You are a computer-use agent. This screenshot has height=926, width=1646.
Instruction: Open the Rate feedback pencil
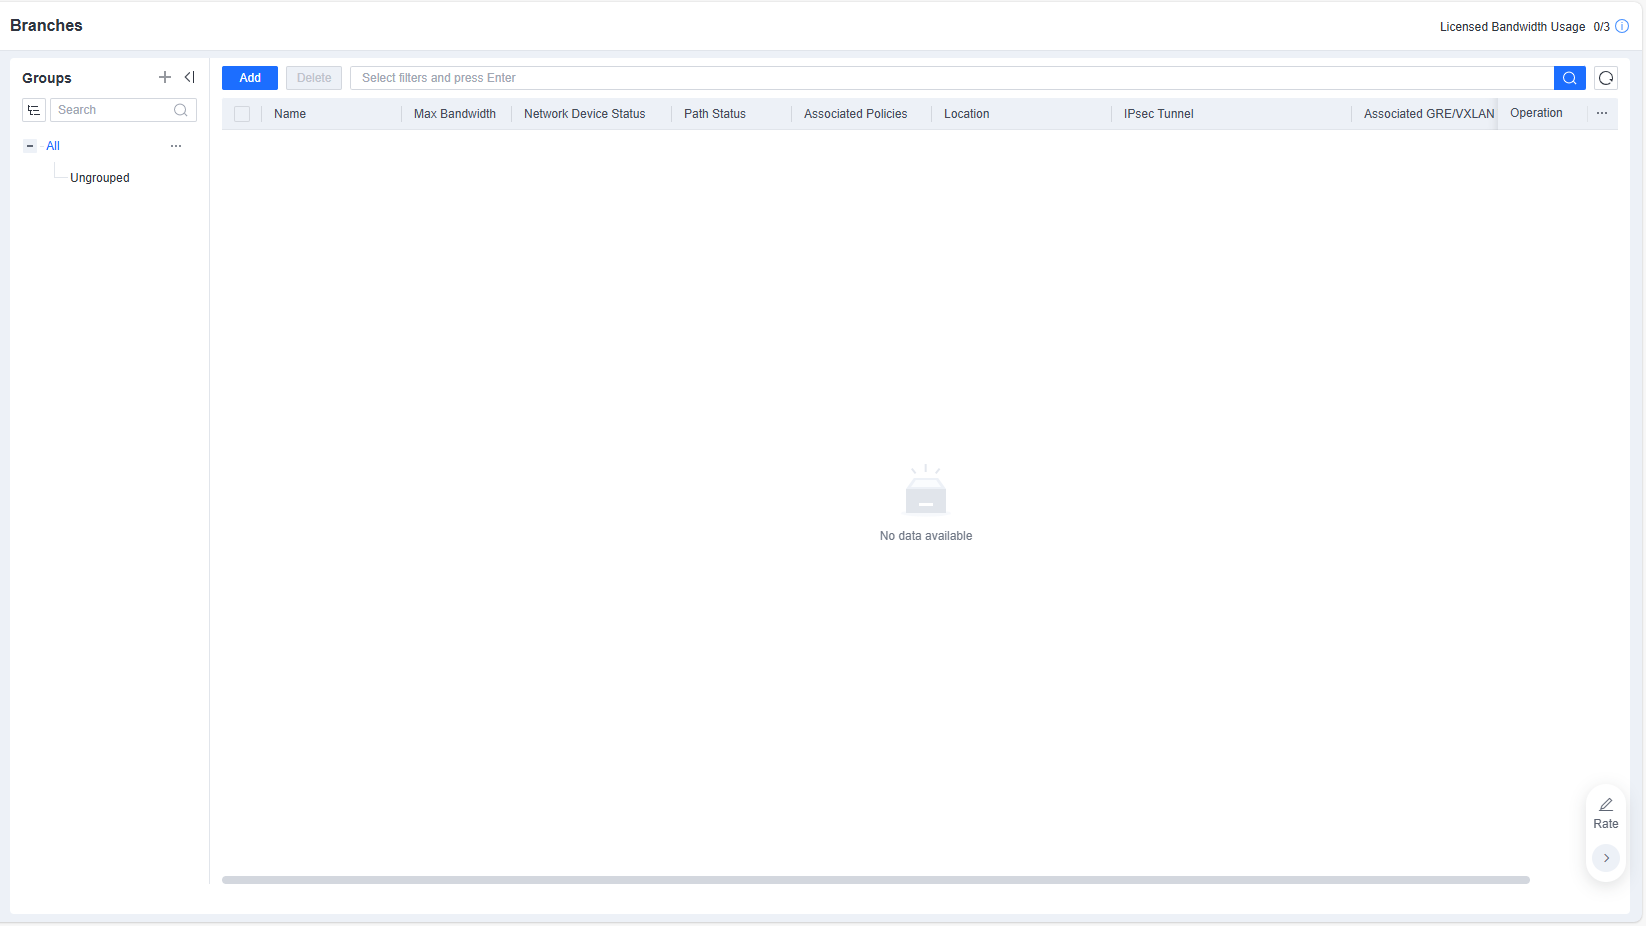coord(1606,805)
